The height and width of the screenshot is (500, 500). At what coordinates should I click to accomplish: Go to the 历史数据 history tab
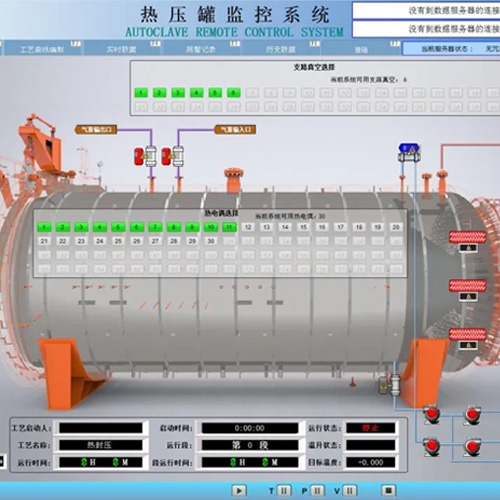click(281, 49)
